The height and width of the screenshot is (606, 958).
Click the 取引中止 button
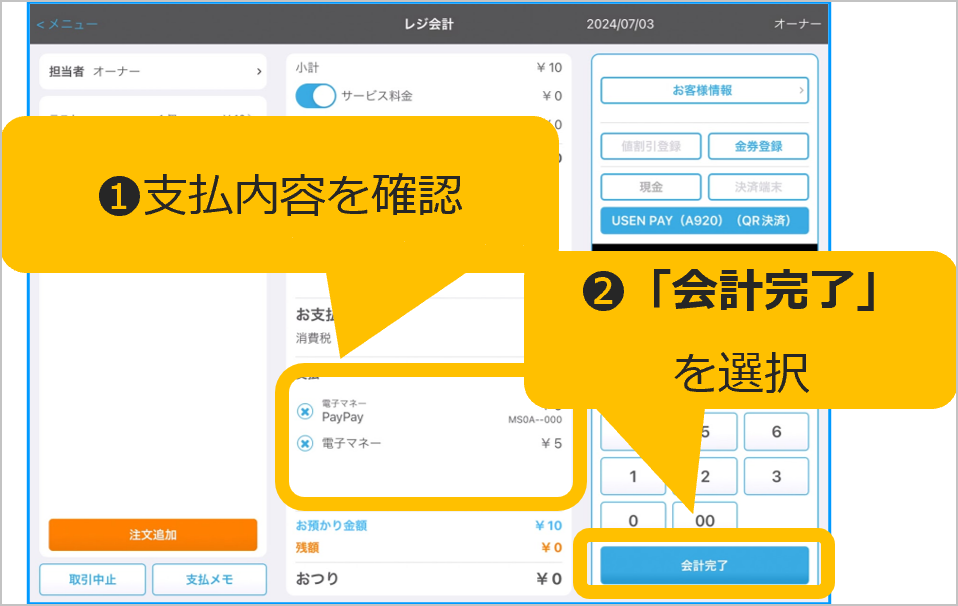[93, 580]
